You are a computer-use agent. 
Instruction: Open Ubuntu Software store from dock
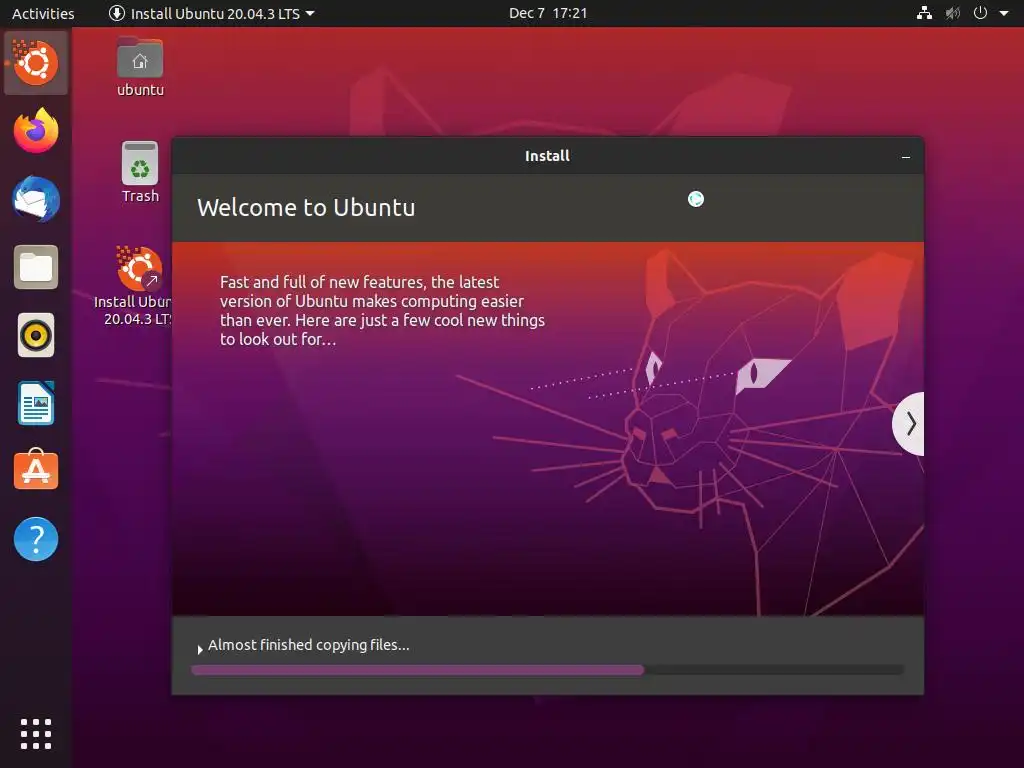pyautogui.click(x=36, y=470)
